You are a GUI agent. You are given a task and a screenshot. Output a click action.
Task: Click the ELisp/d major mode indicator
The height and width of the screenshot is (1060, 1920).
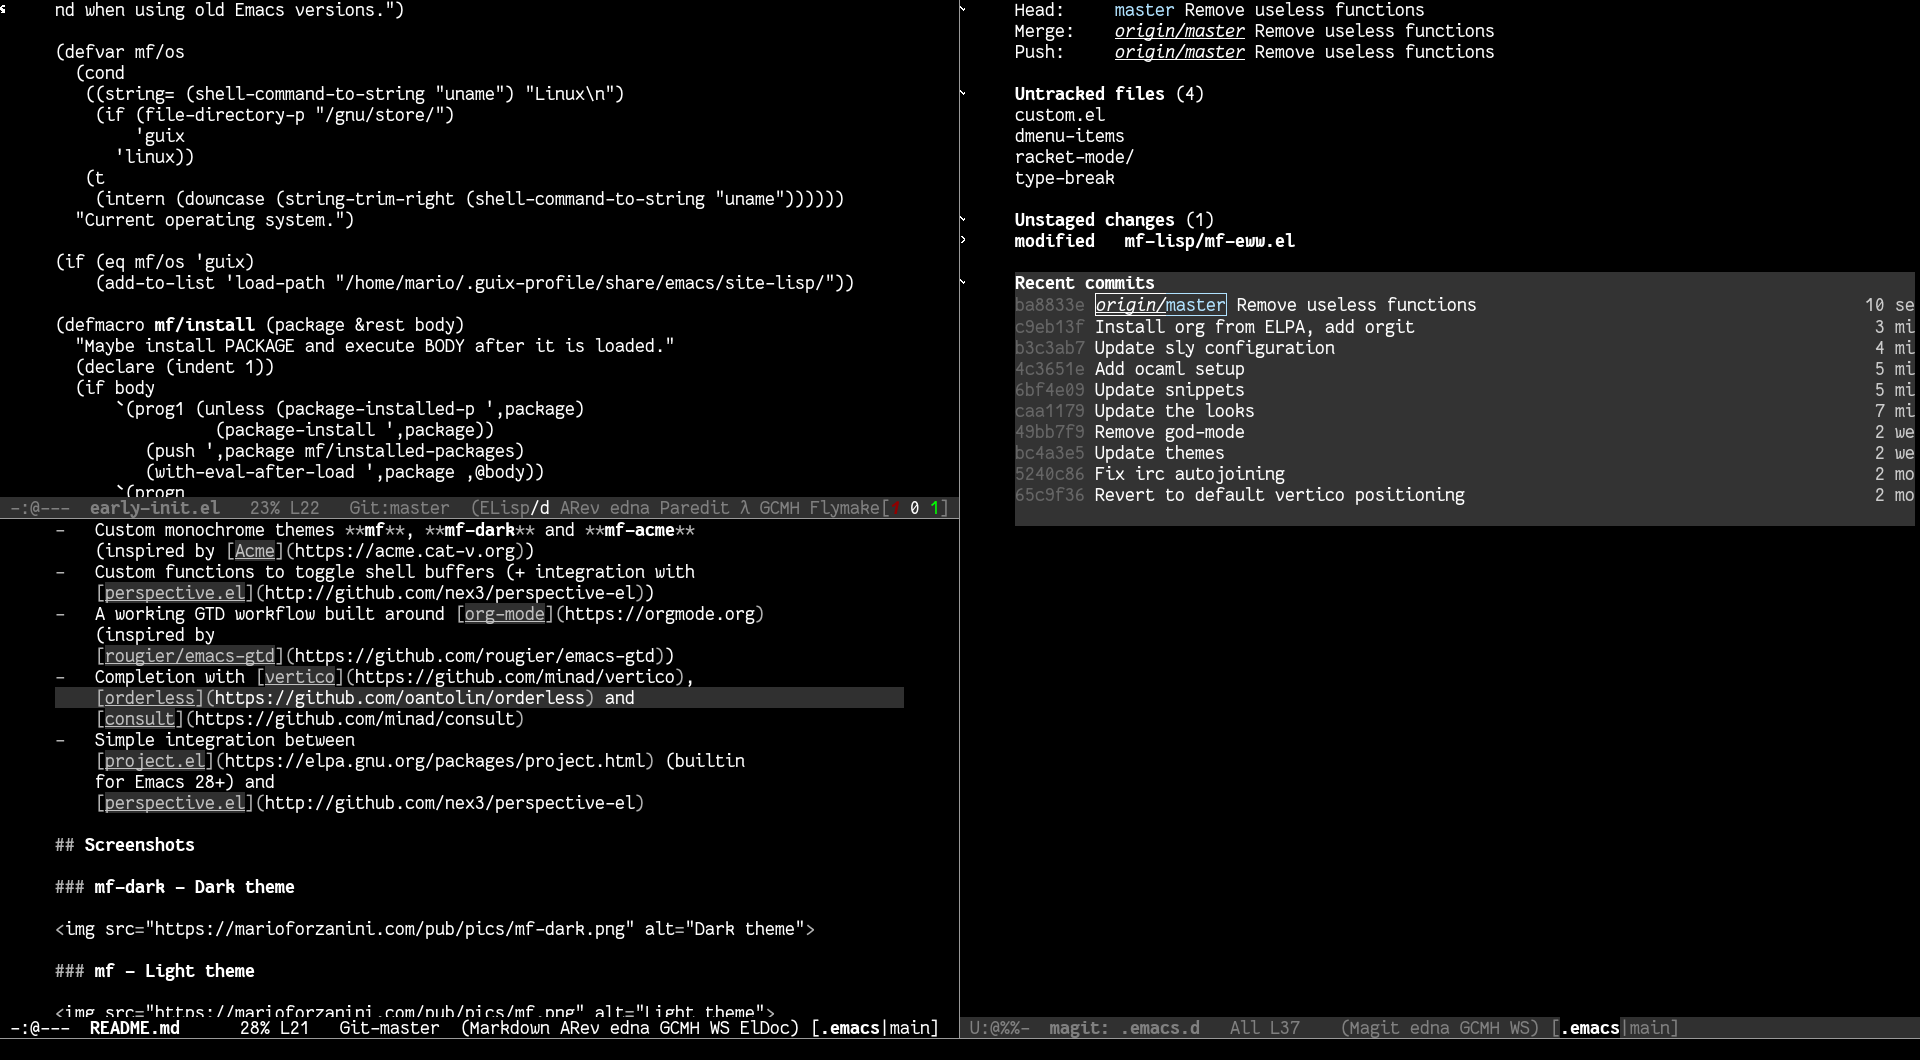pos(515,508)
